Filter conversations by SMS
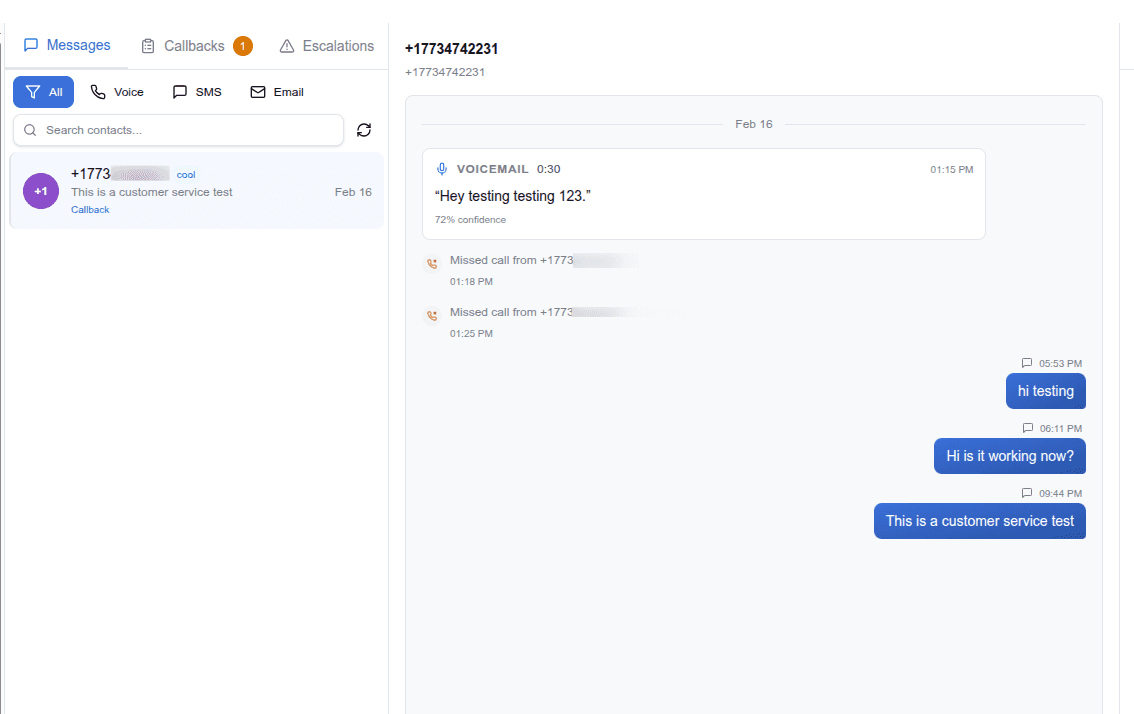The image size is (1134, 714). (197, 92)
